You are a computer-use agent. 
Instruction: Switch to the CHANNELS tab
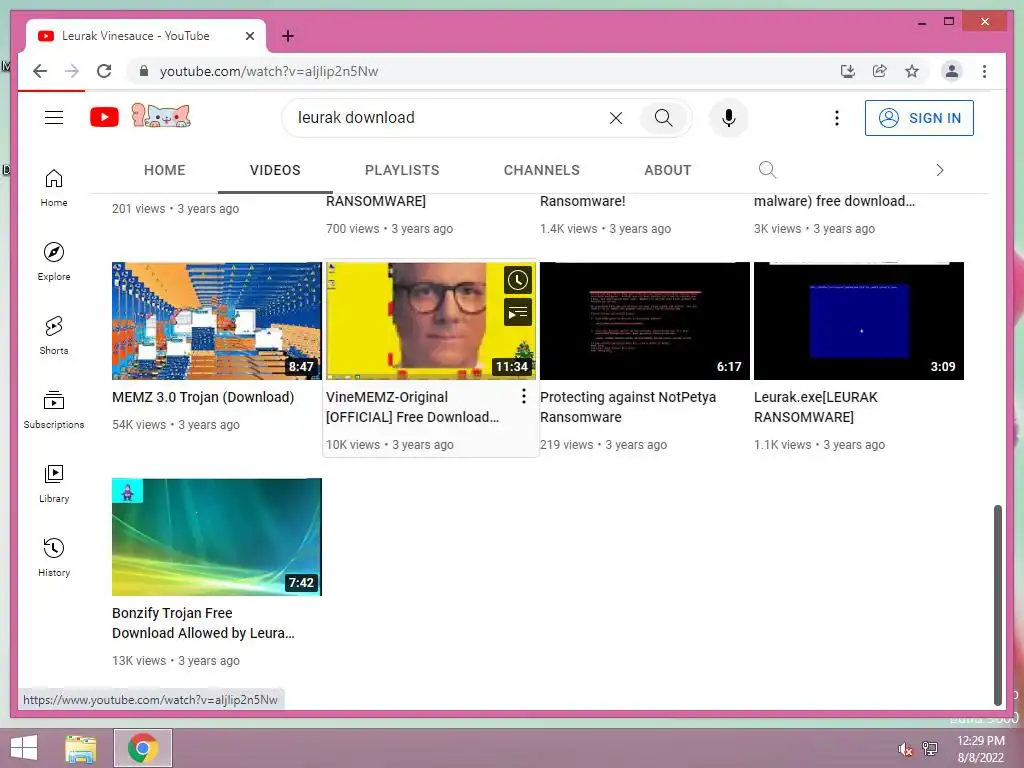tap(541, 170)
